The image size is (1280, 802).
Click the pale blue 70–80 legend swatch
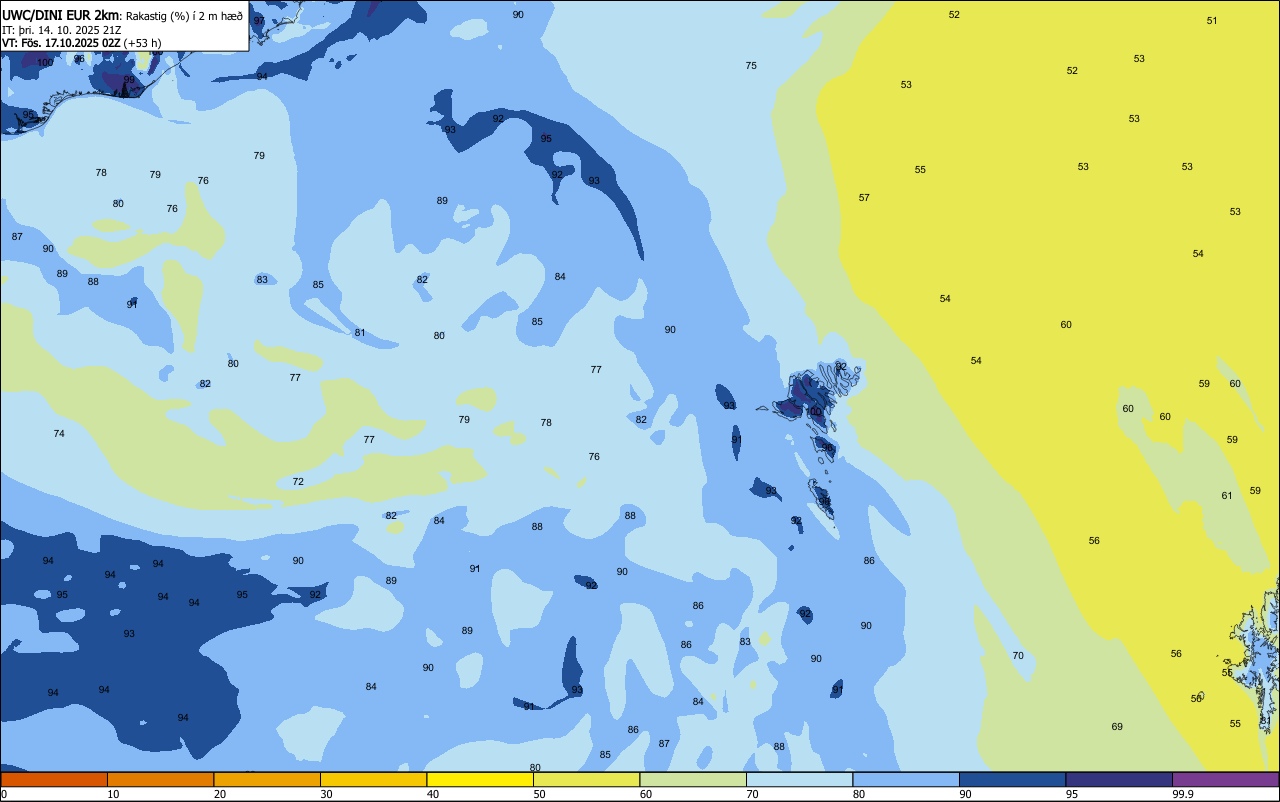[x=799, y=779]
